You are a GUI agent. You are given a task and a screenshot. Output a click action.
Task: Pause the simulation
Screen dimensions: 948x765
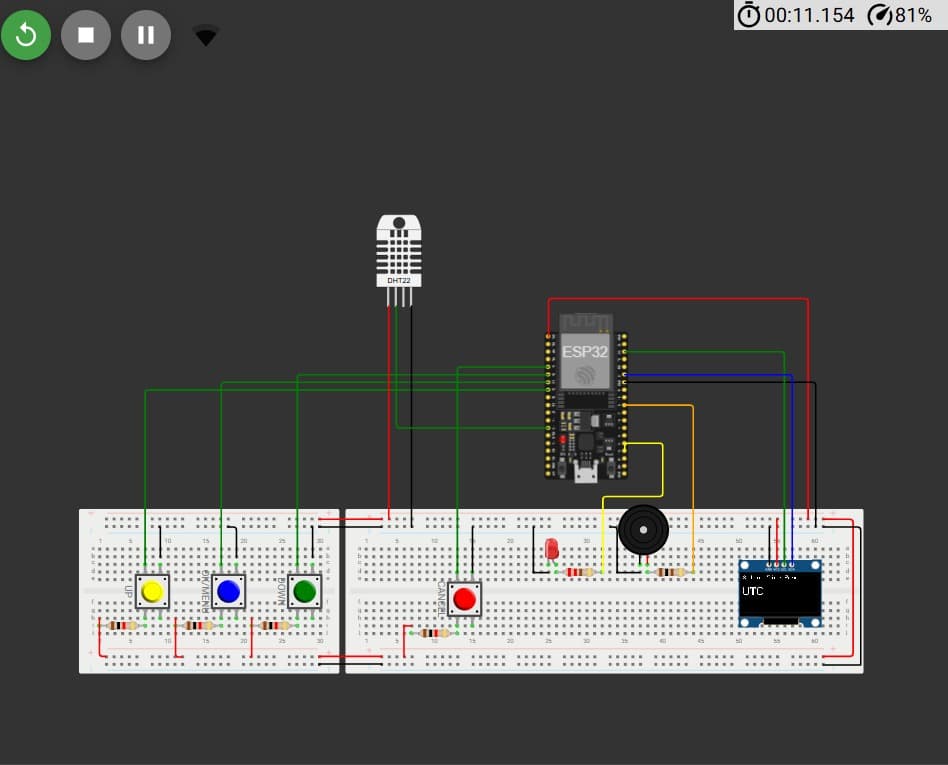(x=146, y=35)
